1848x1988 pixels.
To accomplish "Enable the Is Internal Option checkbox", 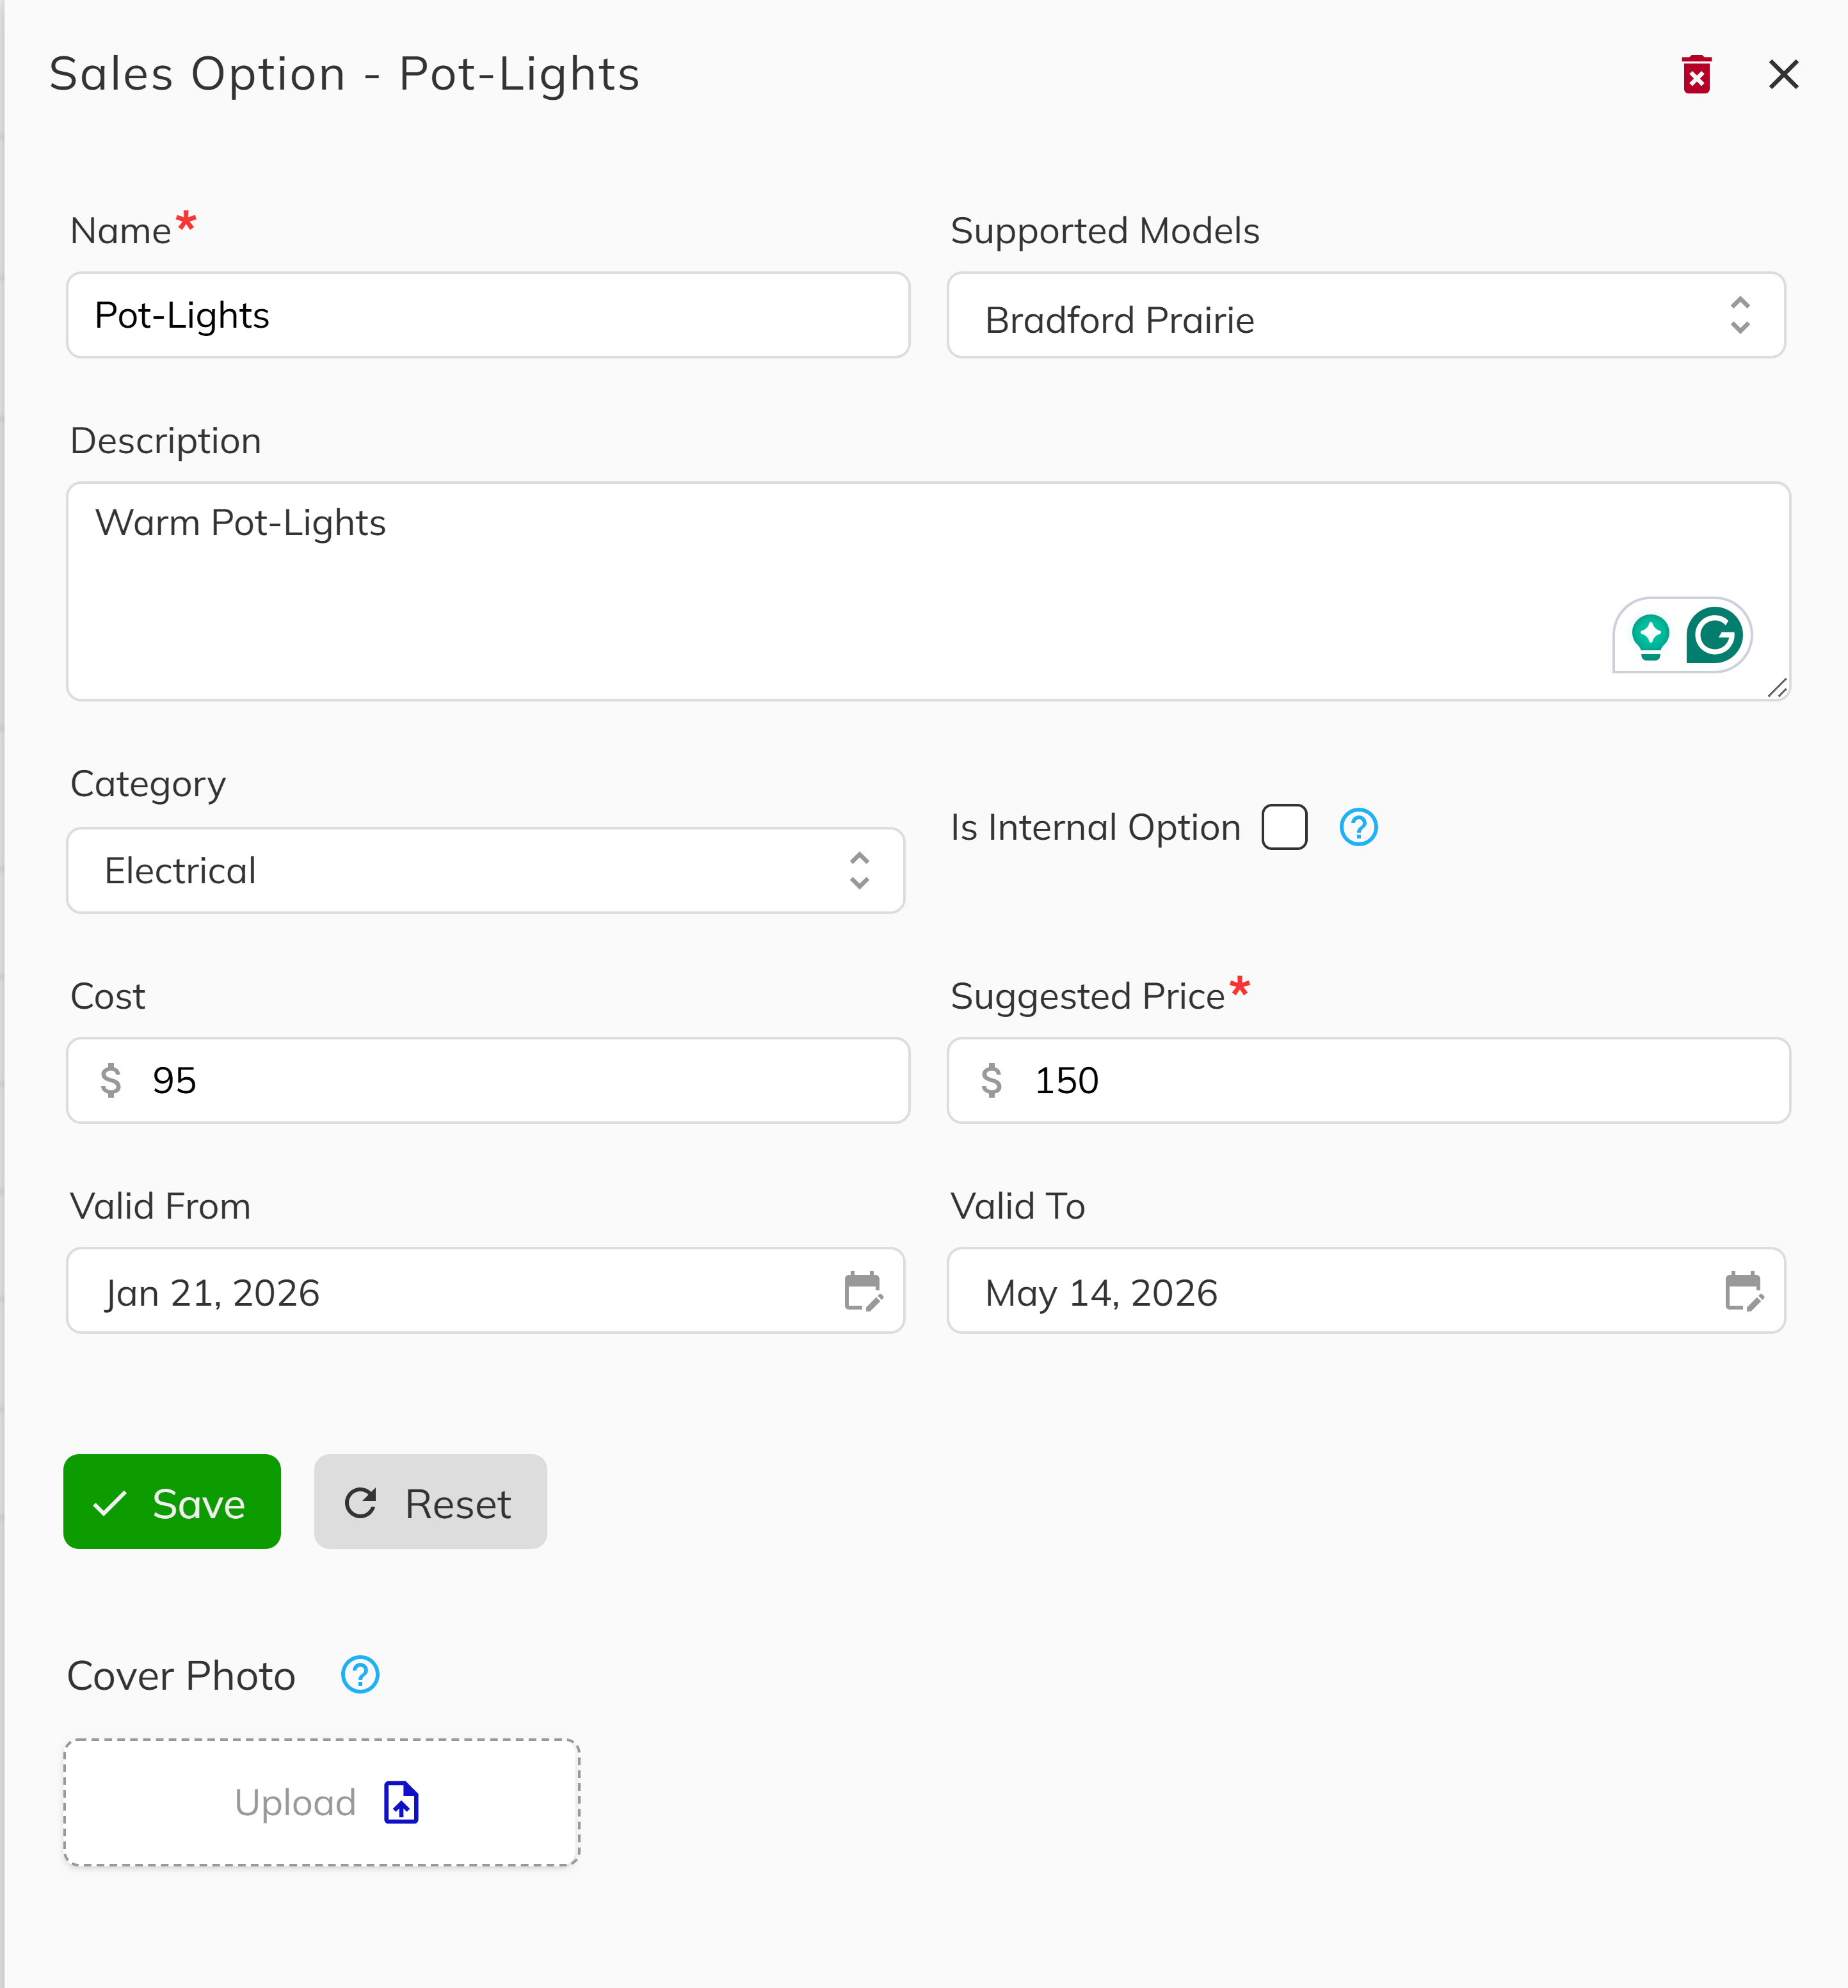I will (x=1284, y=828).
